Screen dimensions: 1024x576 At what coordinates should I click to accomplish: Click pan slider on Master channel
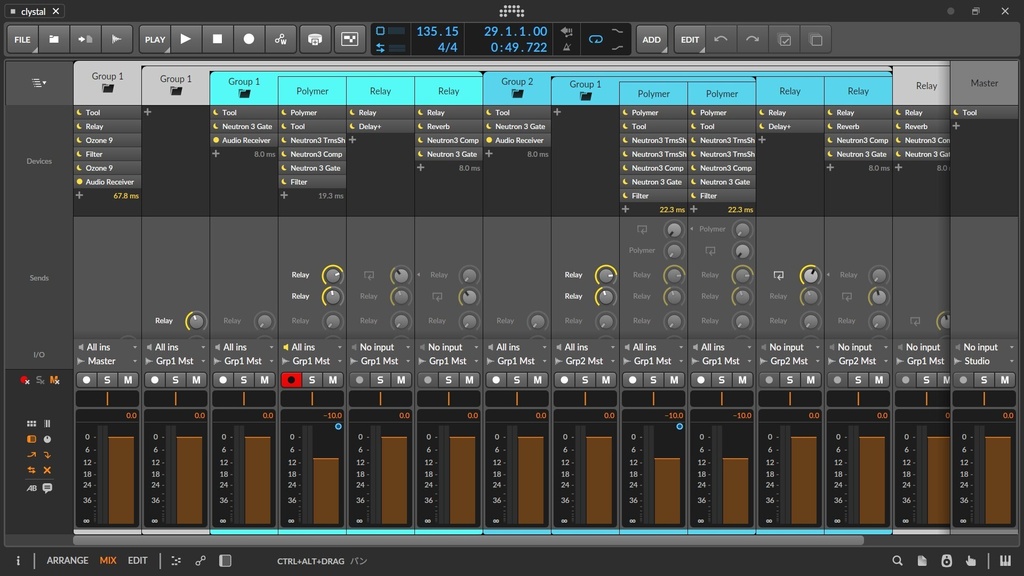pyautogui.click(x=984, y=398)
